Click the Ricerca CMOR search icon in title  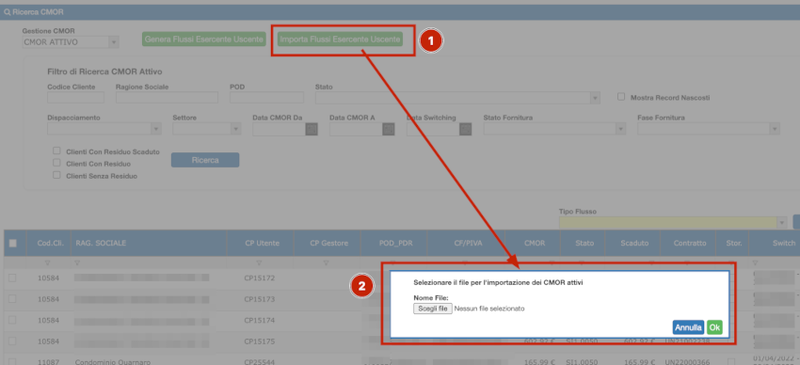tap(7, 11)
